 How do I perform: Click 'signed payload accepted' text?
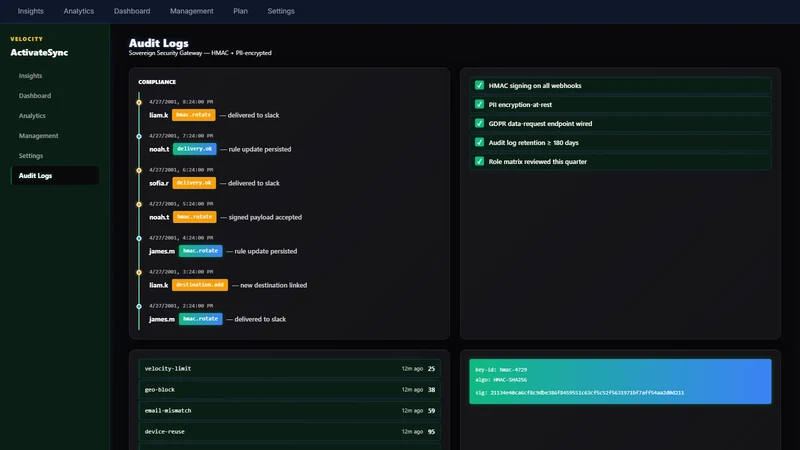point(265,217)
